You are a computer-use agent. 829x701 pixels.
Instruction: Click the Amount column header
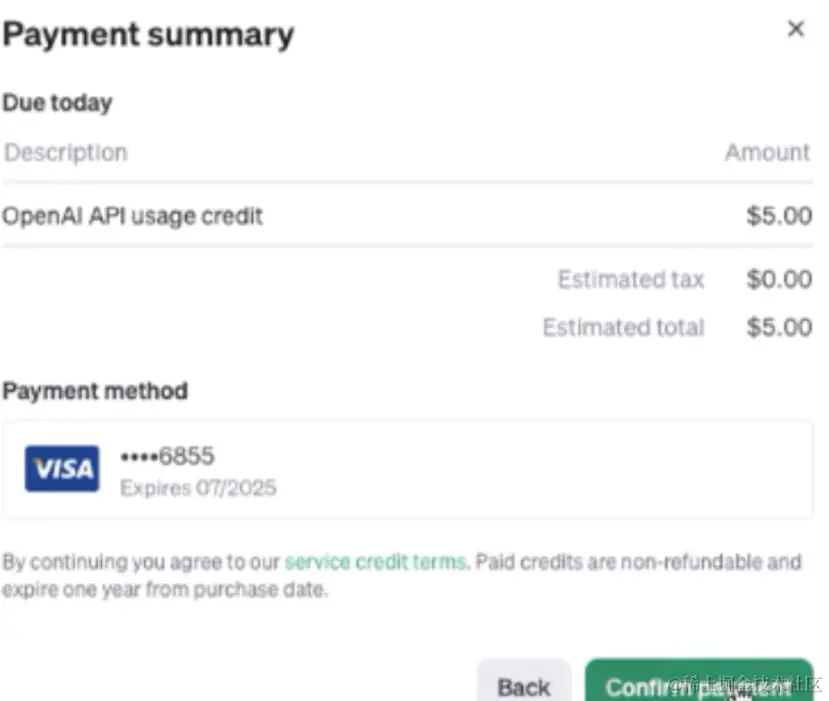point(767,153)
